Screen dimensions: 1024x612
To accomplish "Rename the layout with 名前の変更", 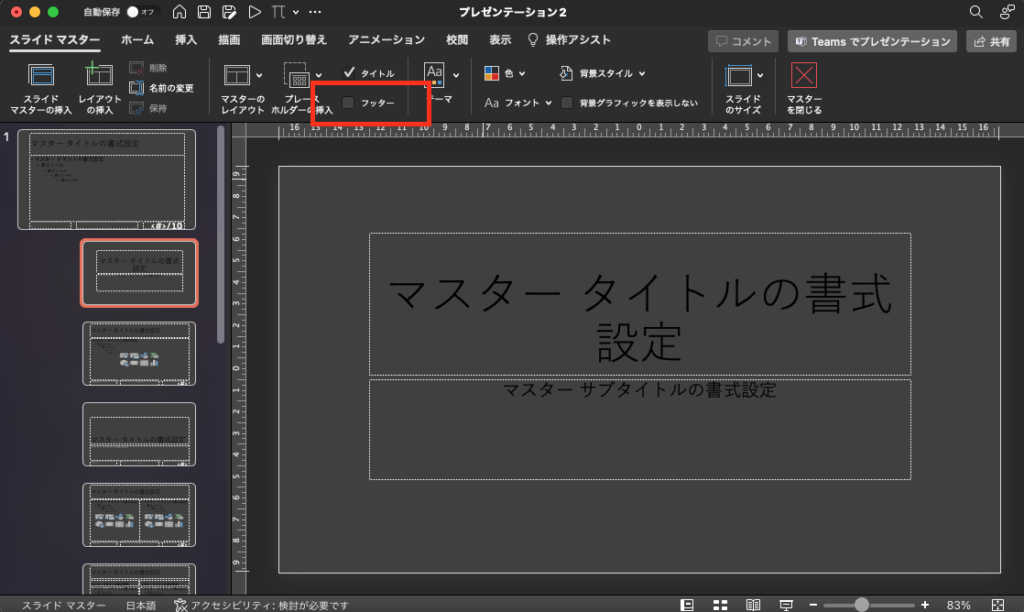I will pyautogui.click(x=161, y=88).
